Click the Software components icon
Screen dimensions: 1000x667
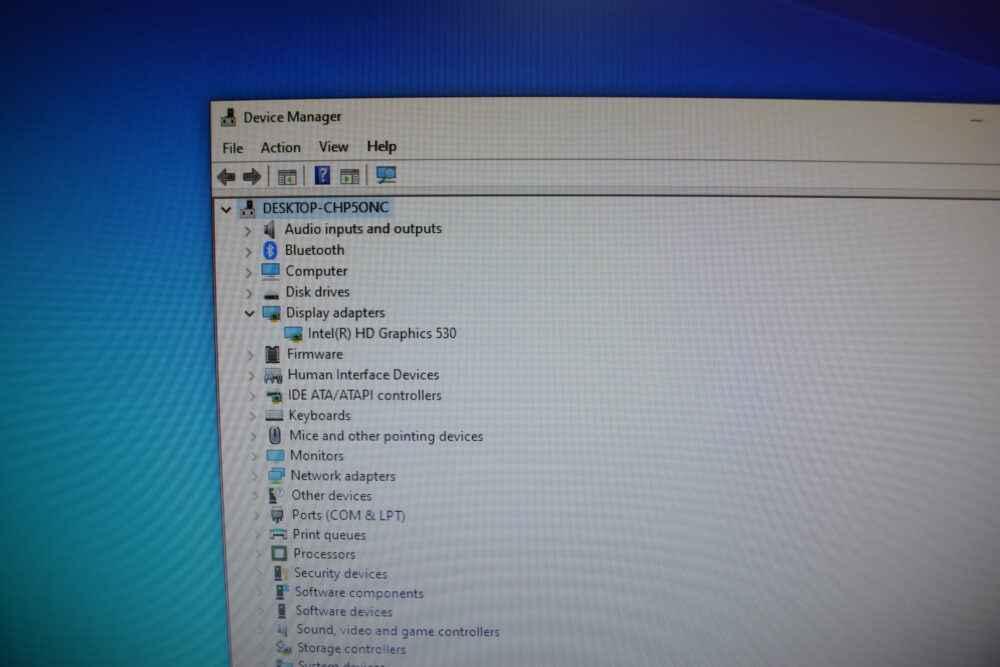click(x=281, y=592)
